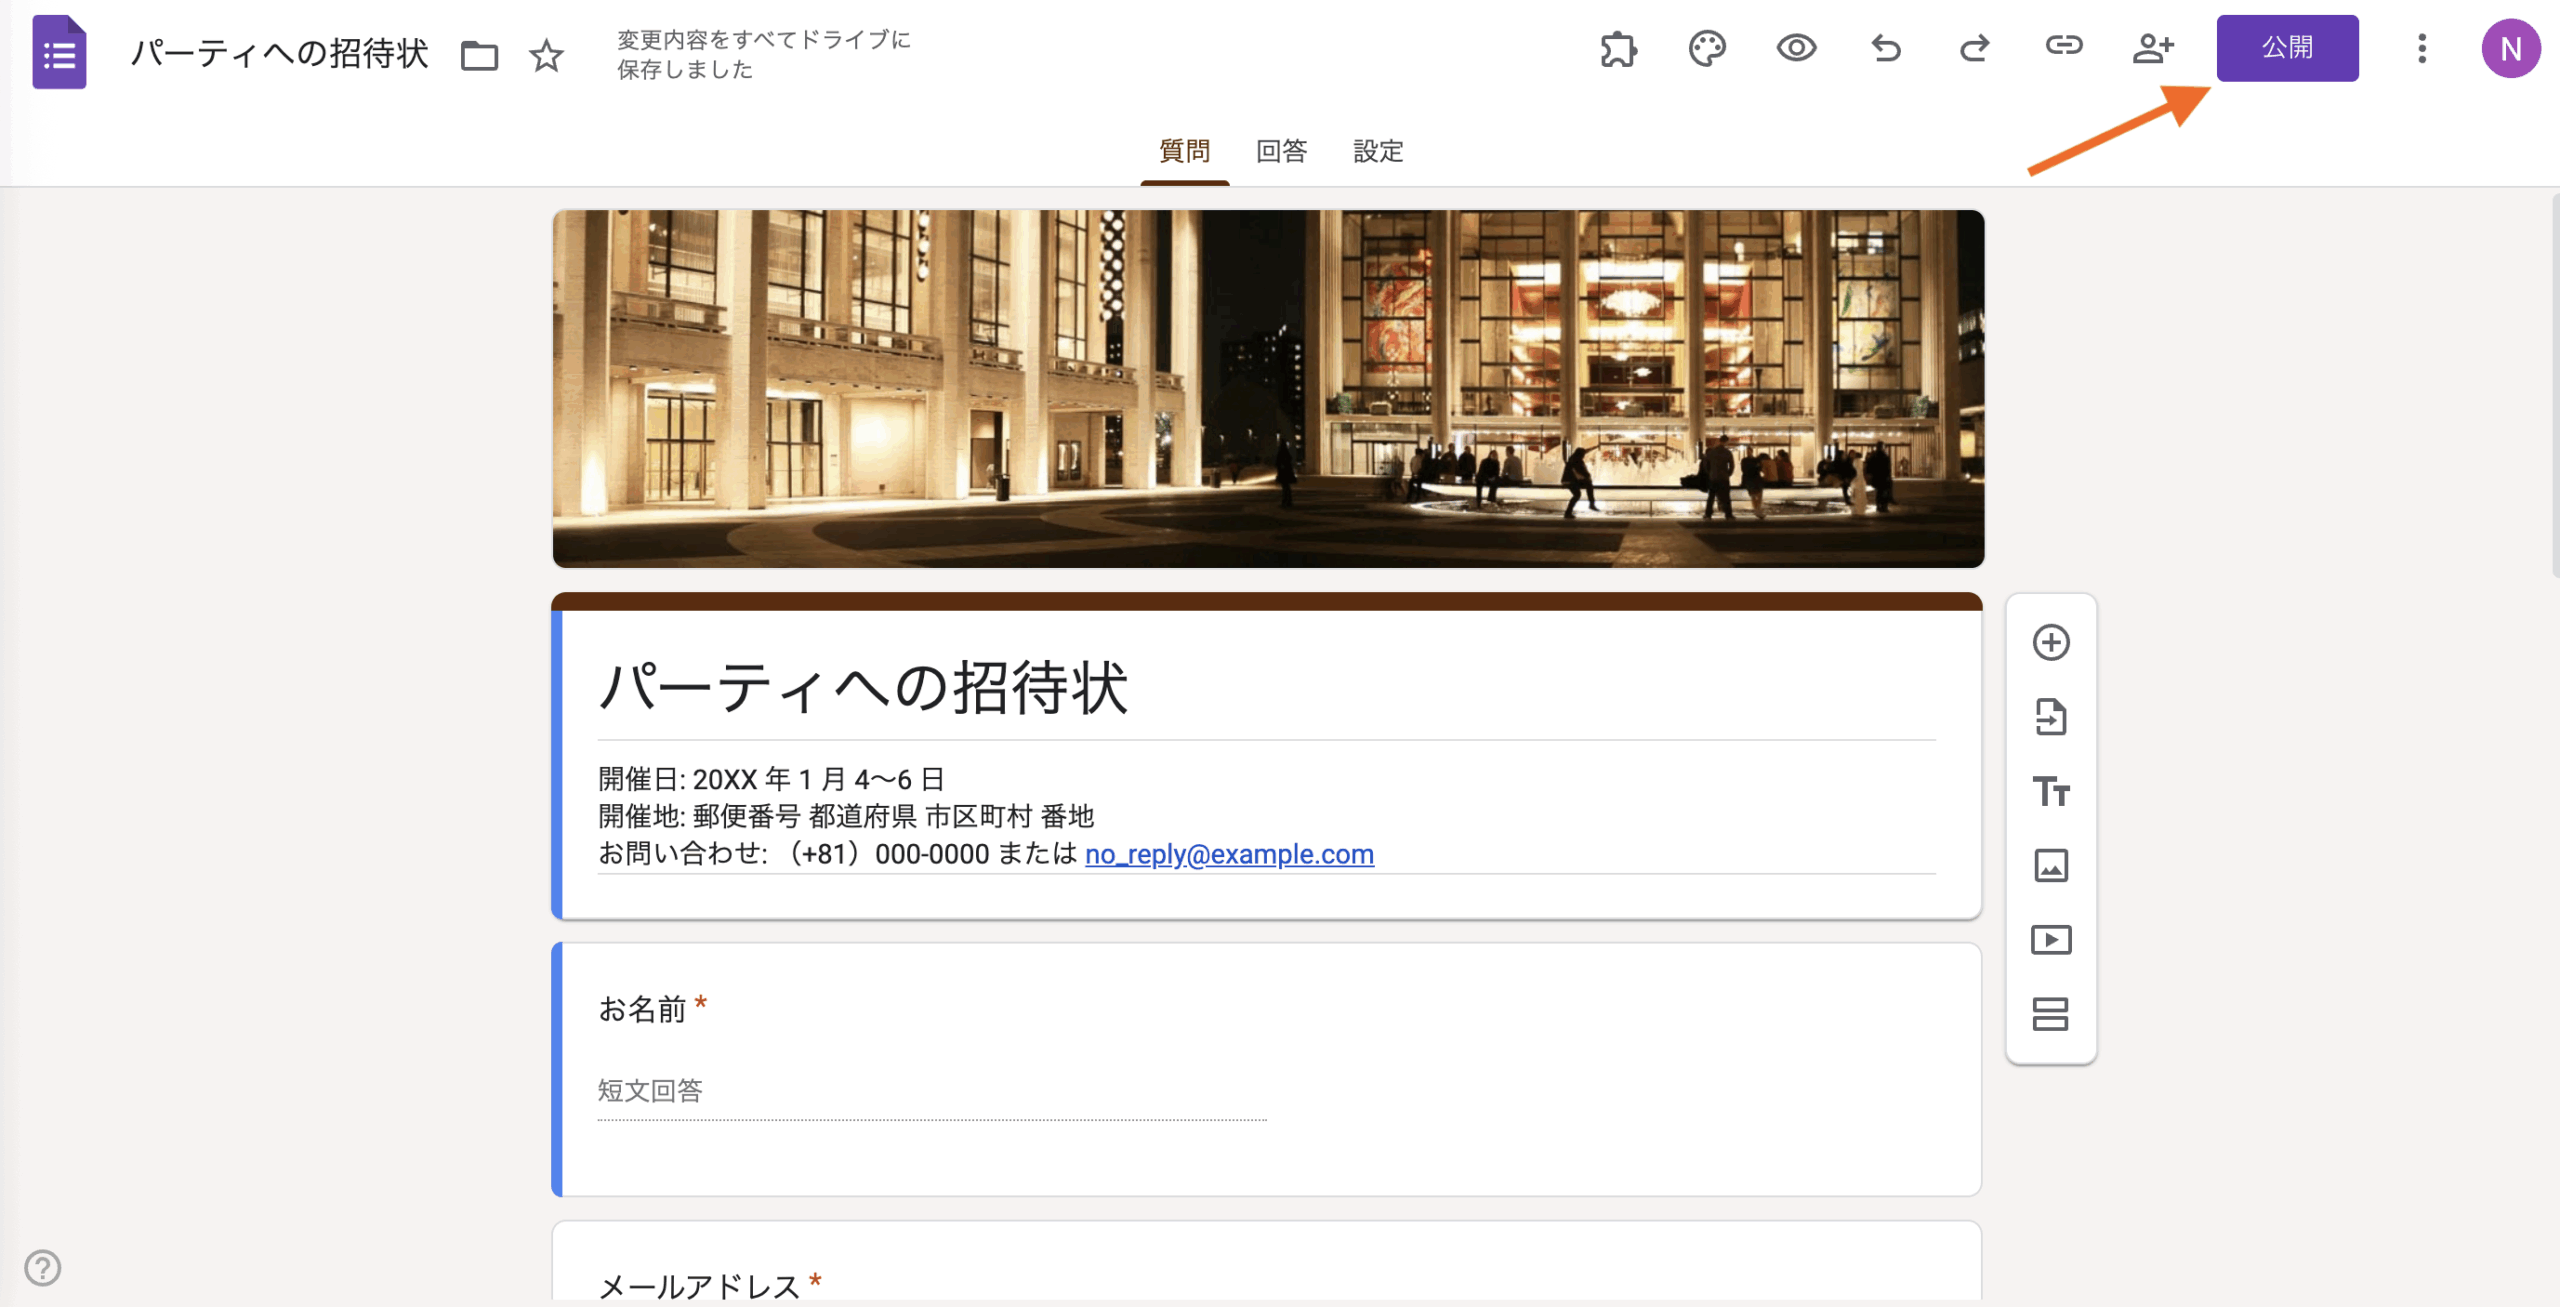This screenshot has height=1307, width=2560.
Task: Click the move-to-folder icon
Action: [x=479, y=55]
